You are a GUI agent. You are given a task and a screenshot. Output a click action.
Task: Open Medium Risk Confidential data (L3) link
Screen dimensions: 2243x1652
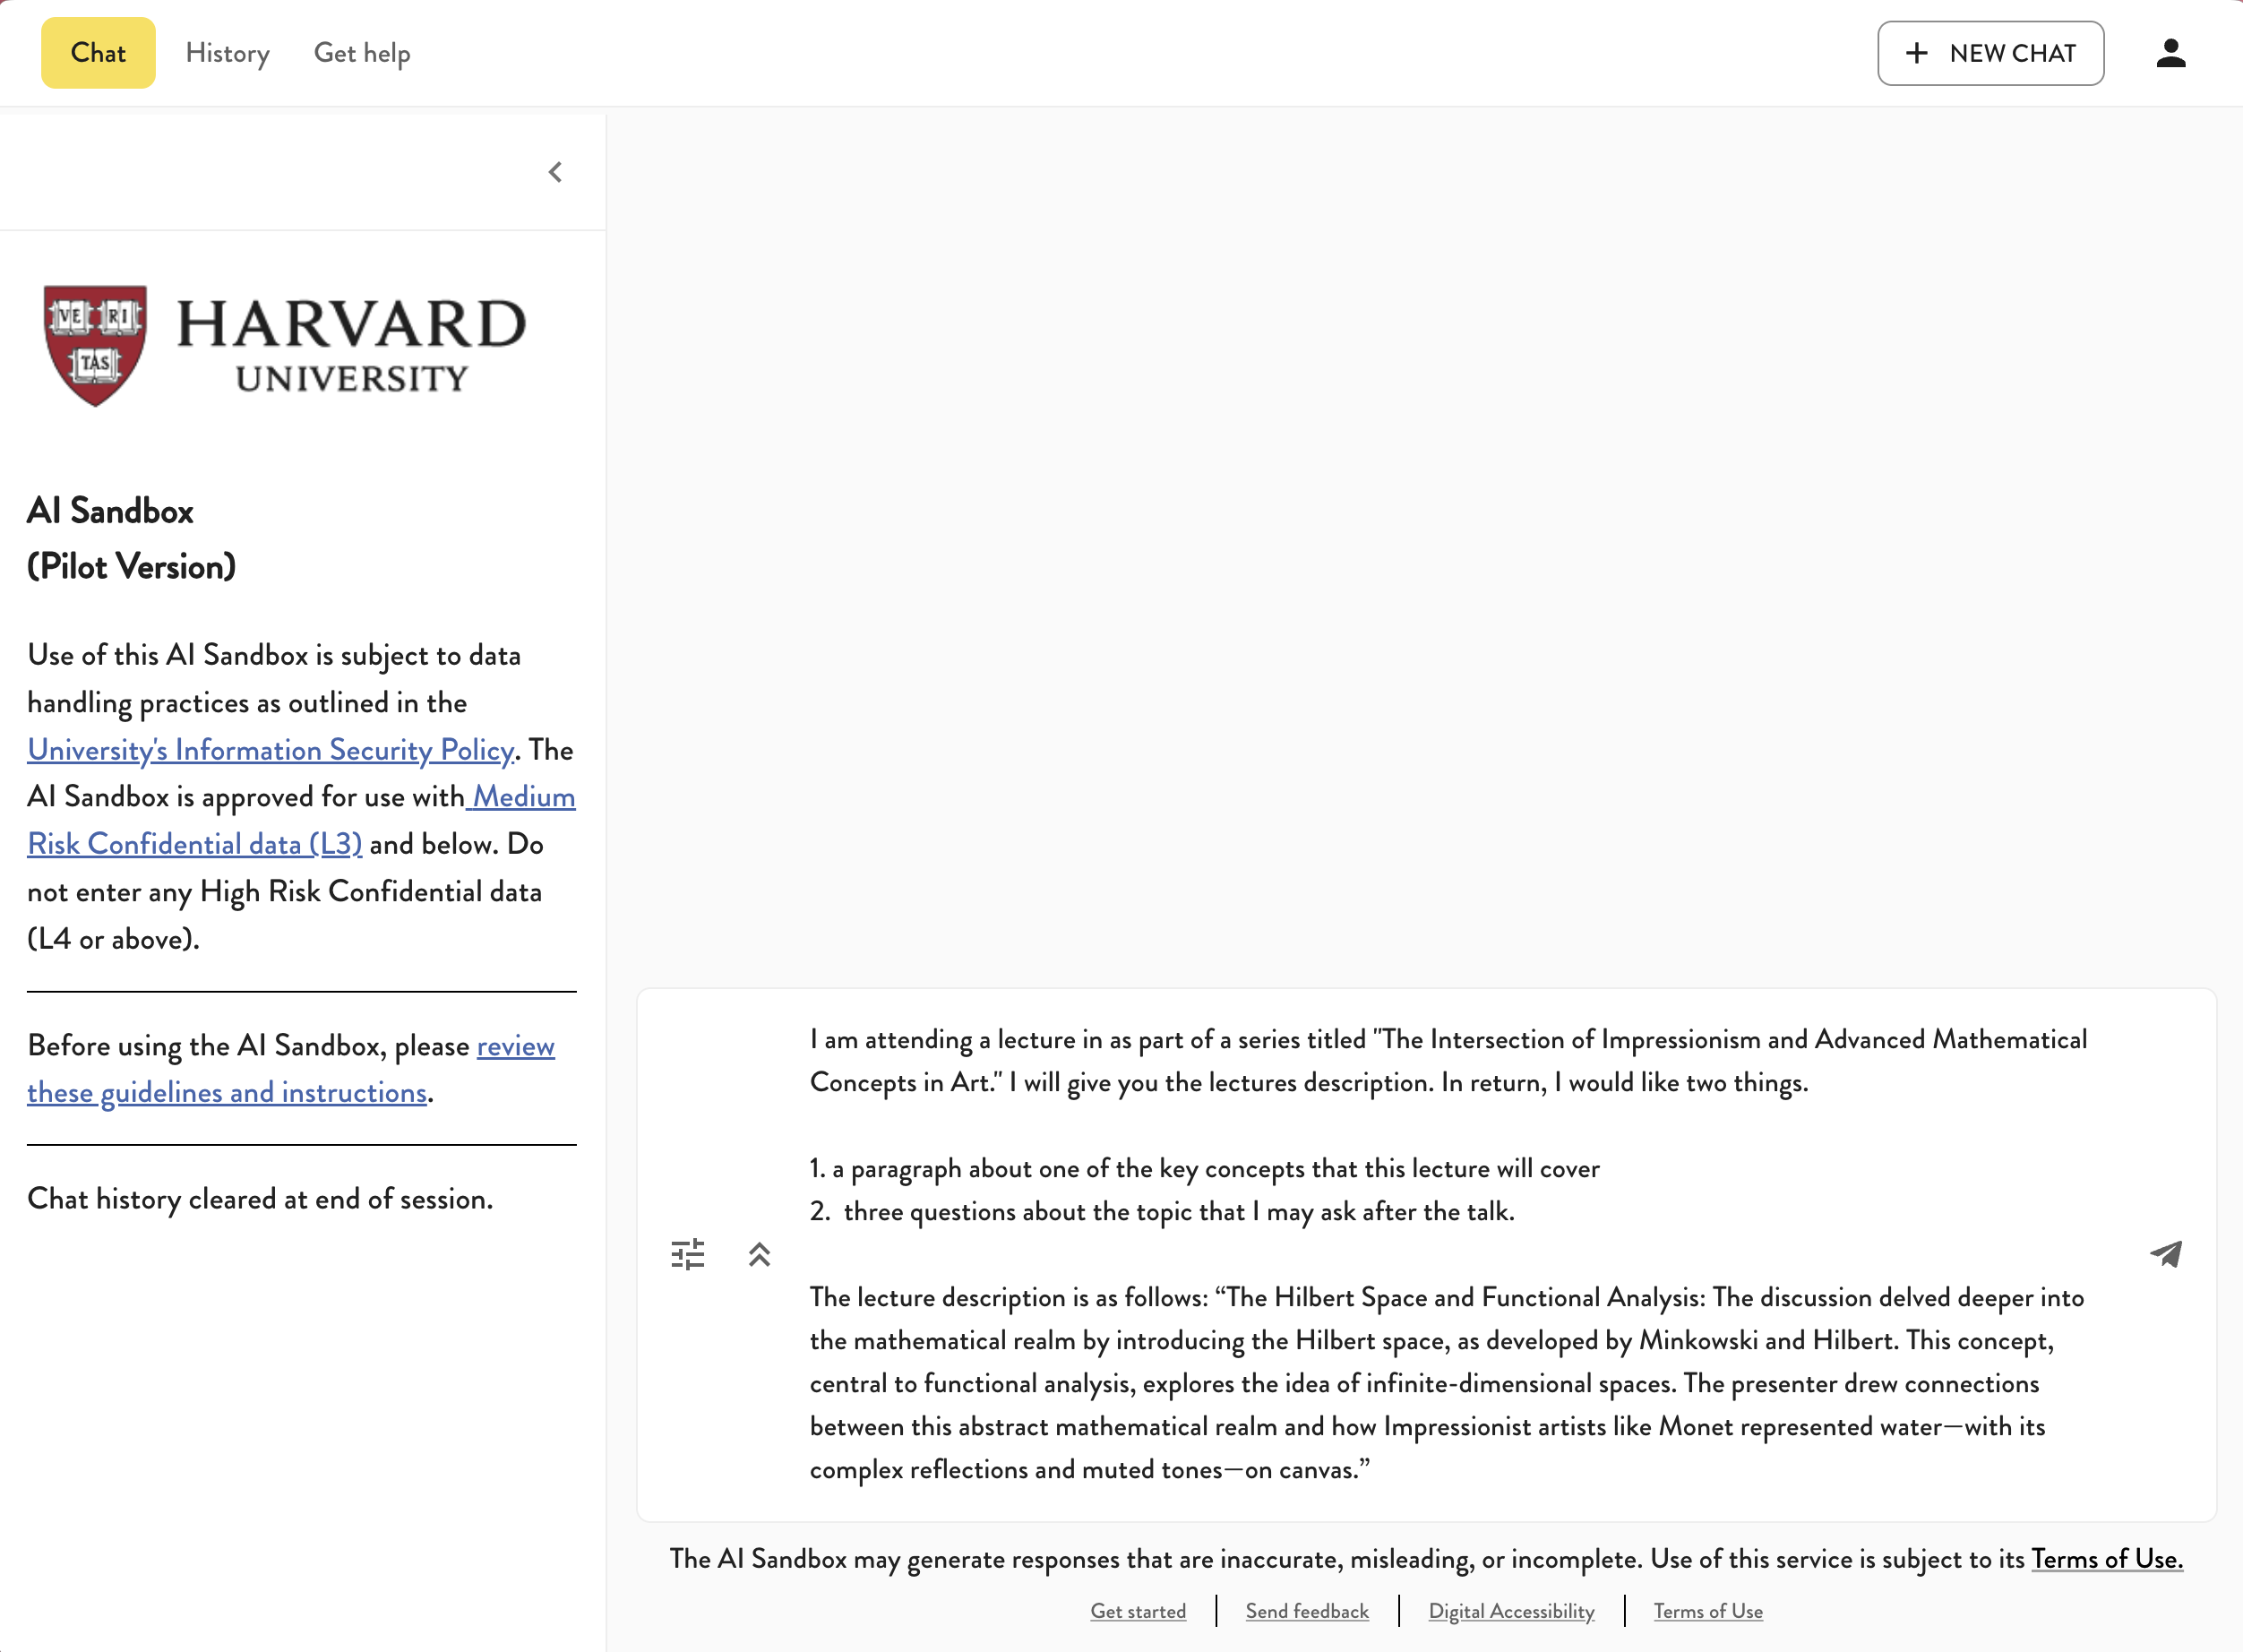pyautogui.click(x=195, y=844)
